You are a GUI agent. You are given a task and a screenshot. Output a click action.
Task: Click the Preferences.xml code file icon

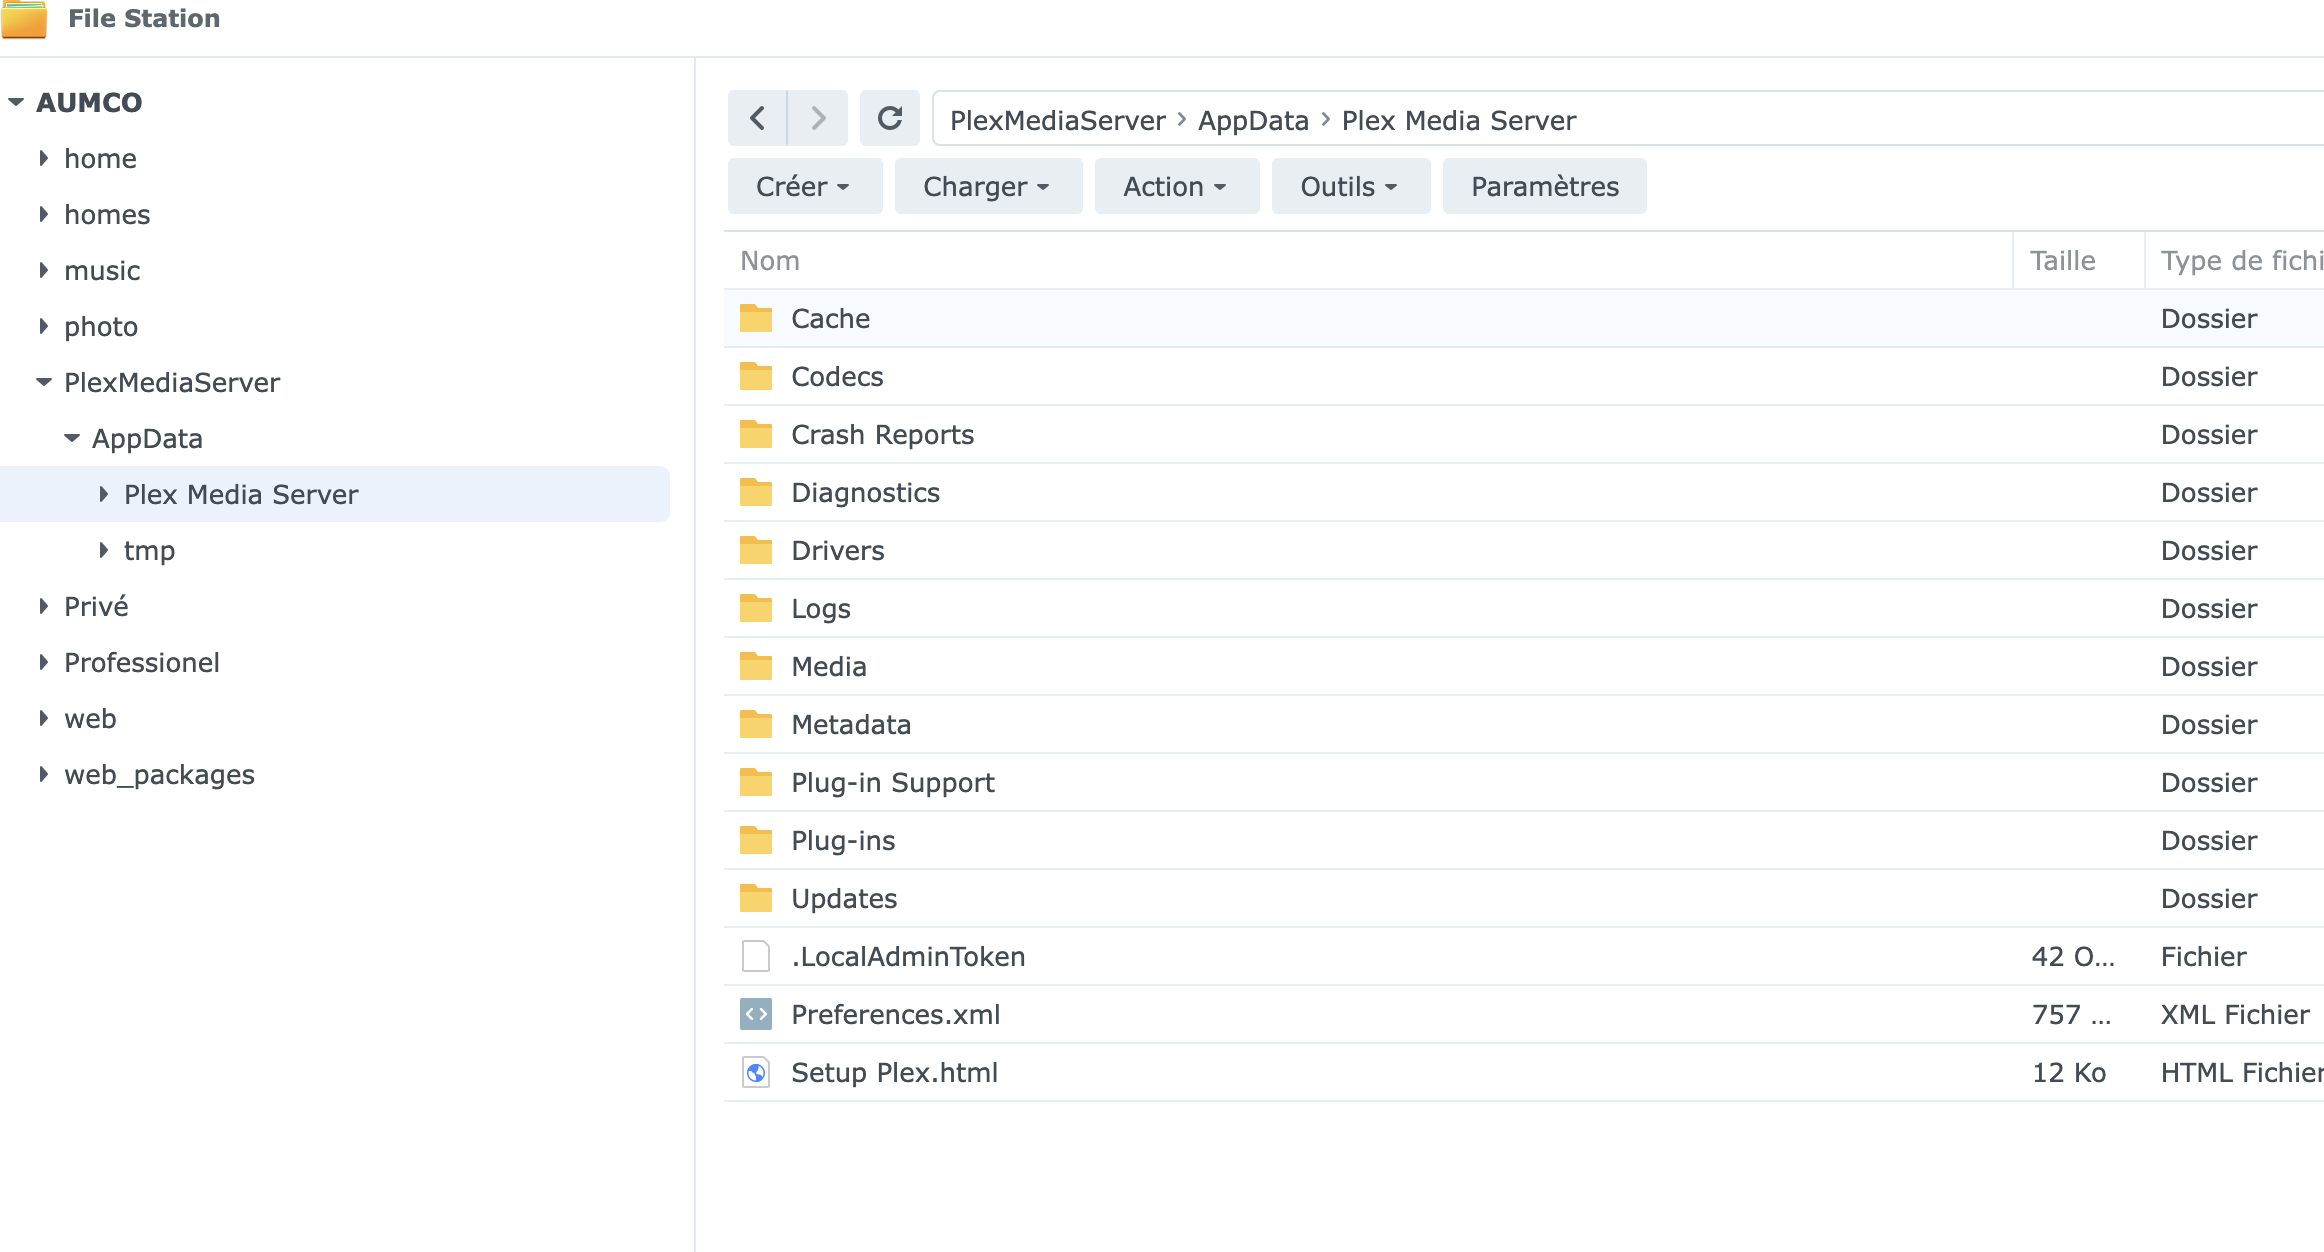click(x=756, y=1014)
